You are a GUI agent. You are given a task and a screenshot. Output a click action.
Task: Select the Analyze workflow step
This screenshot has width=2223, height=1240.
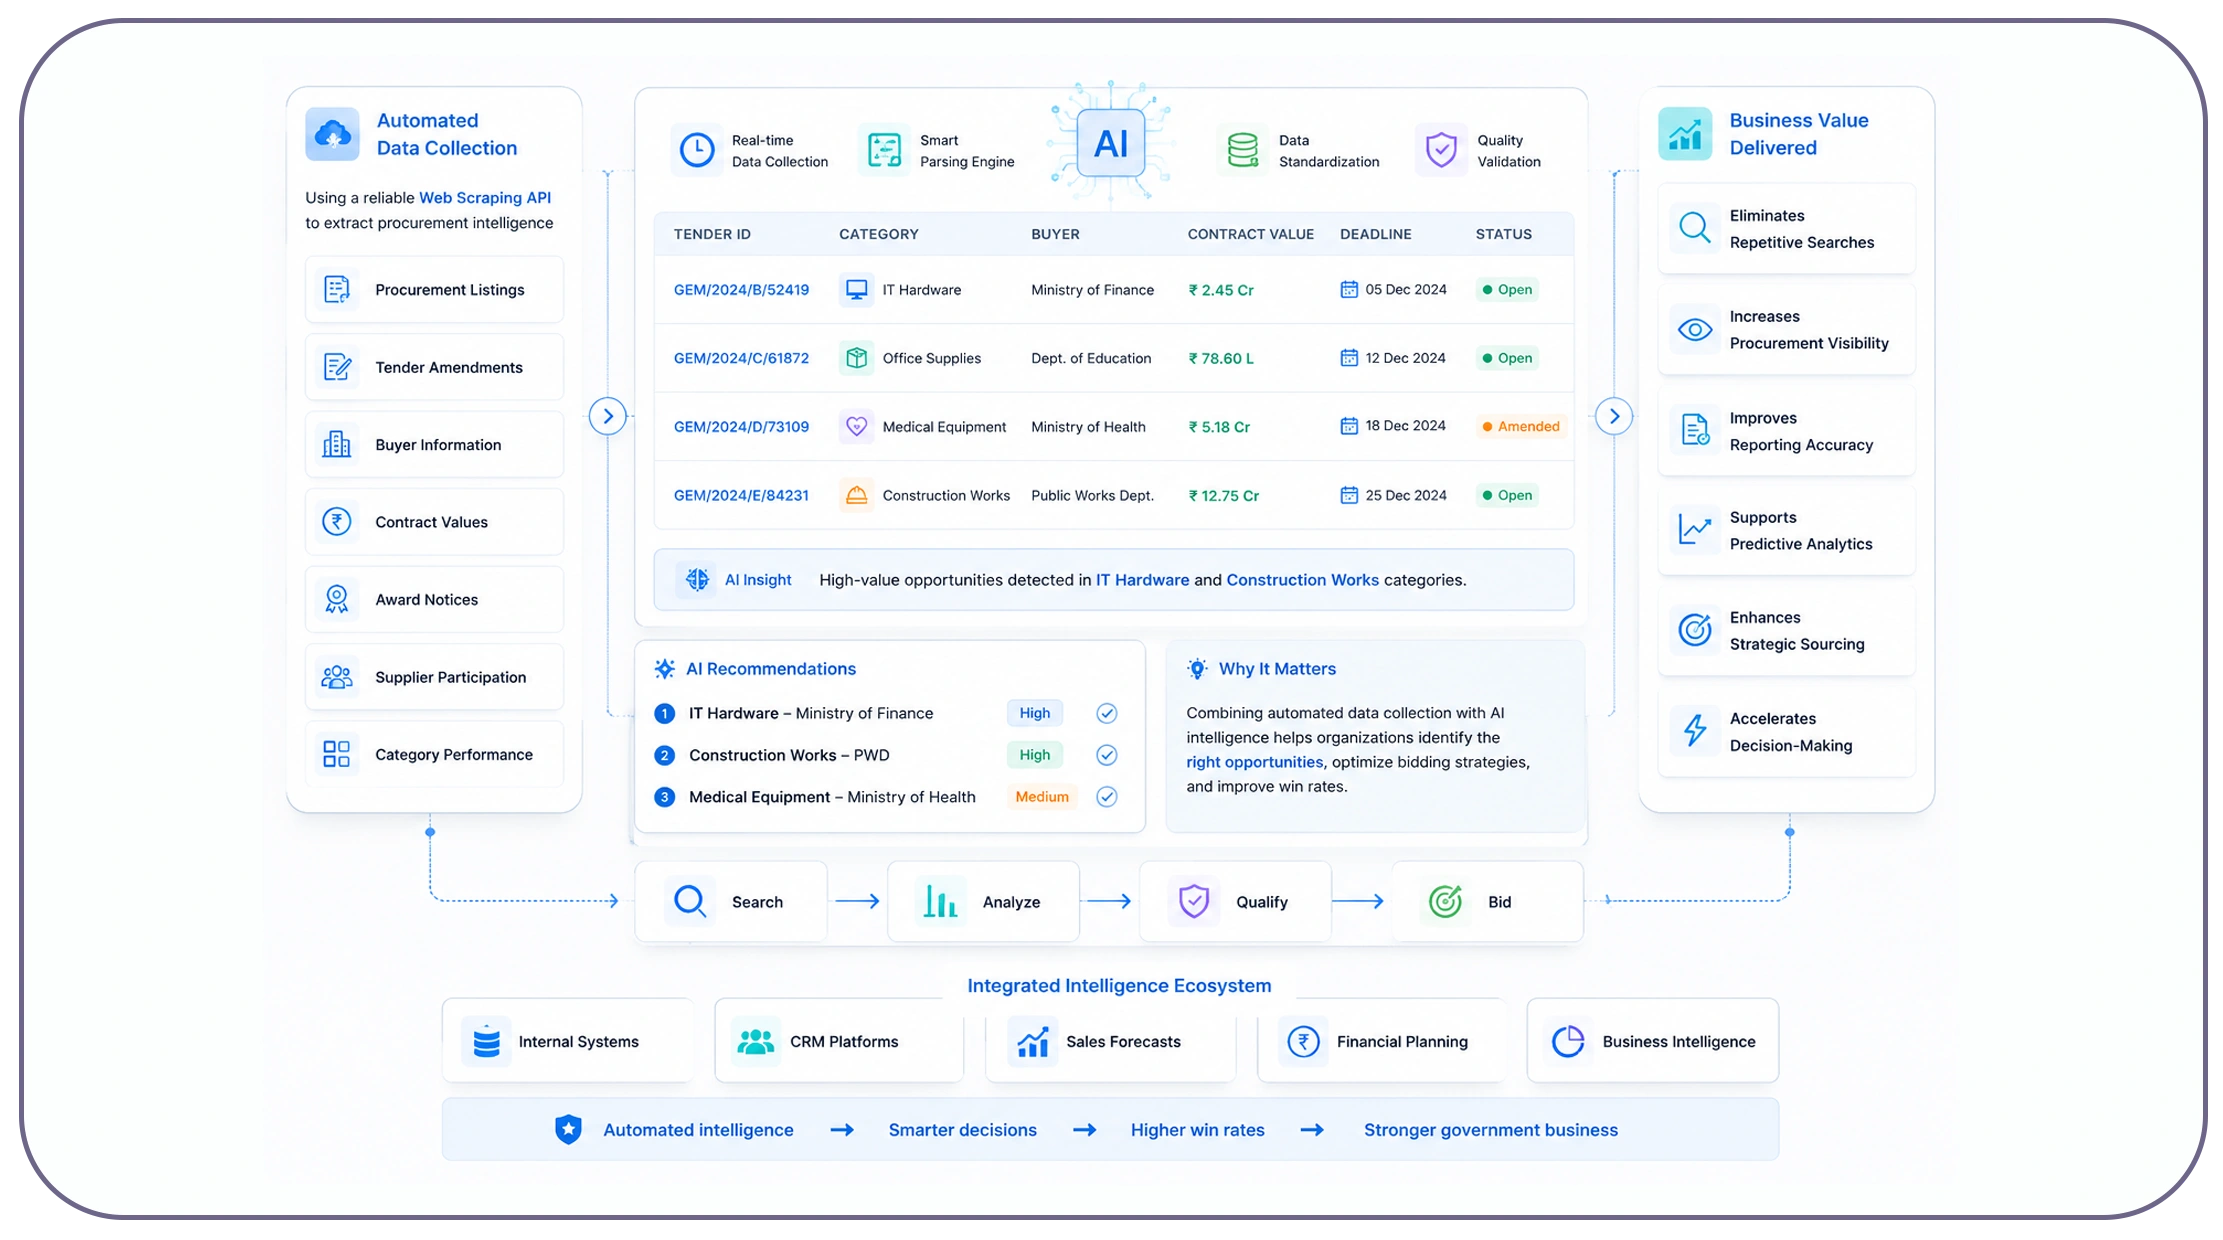pos(983,901)
